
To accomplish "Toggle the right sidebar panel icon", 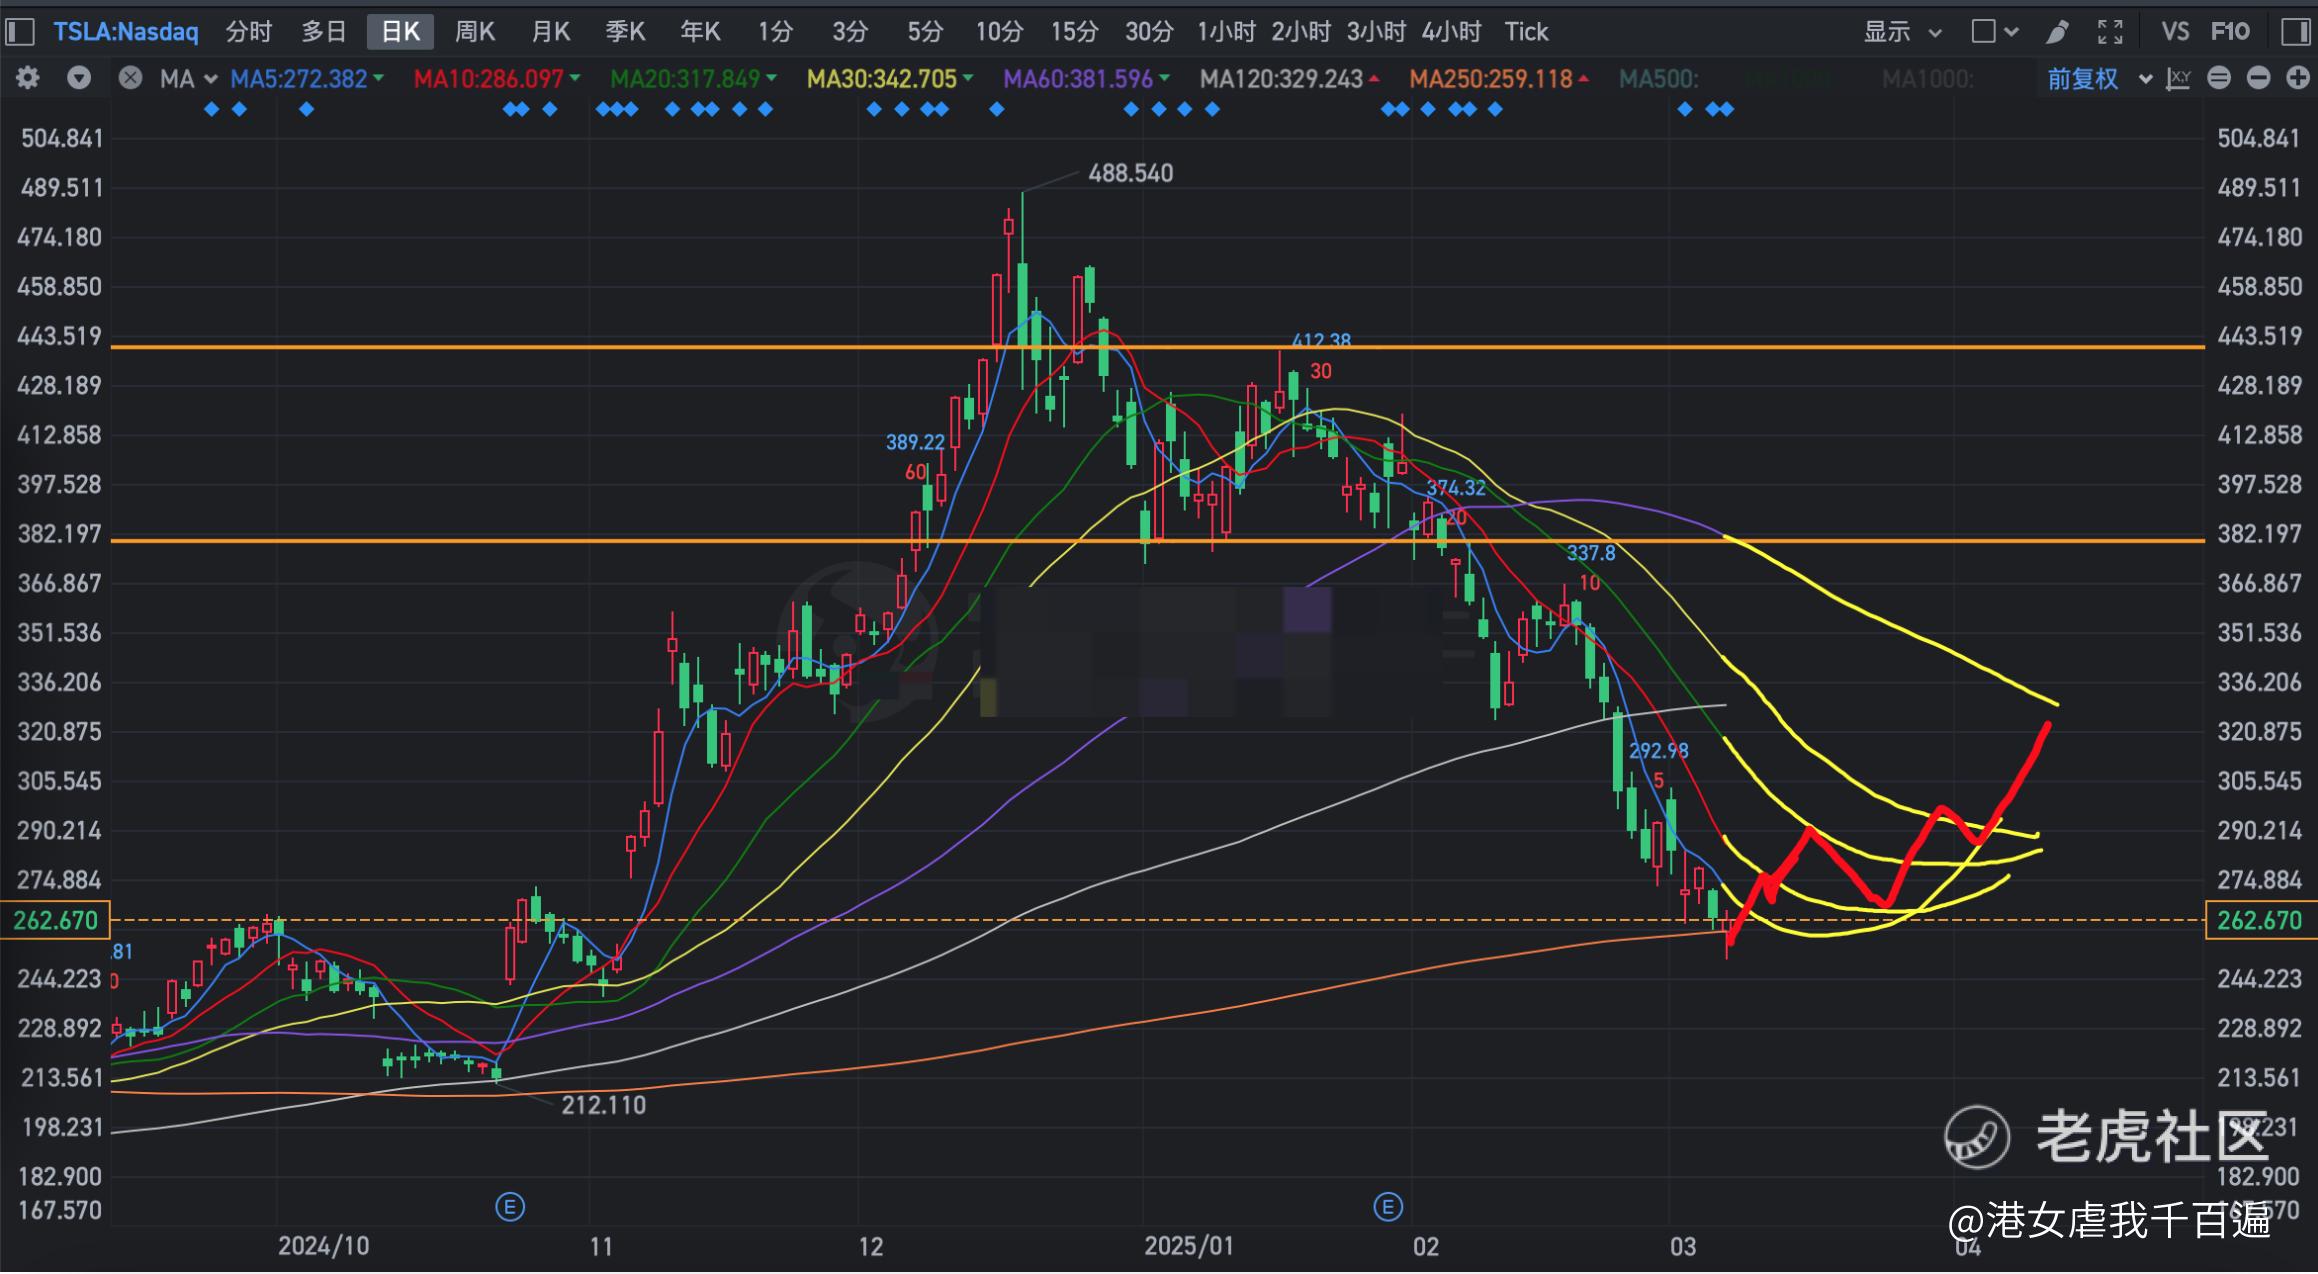I will [x=2296, y=32].
